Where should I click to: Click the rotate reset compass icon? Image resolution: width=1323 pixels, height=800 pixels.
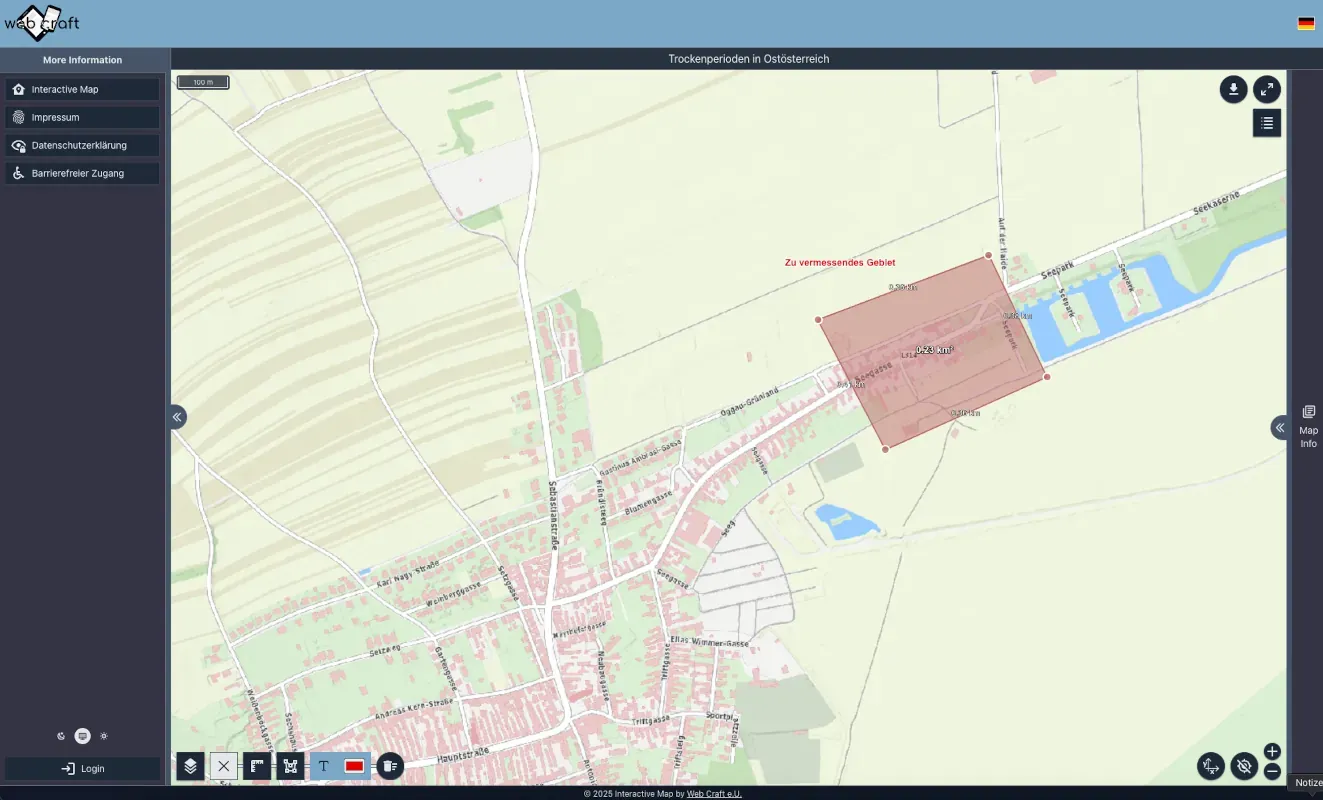click(1211, 766)
